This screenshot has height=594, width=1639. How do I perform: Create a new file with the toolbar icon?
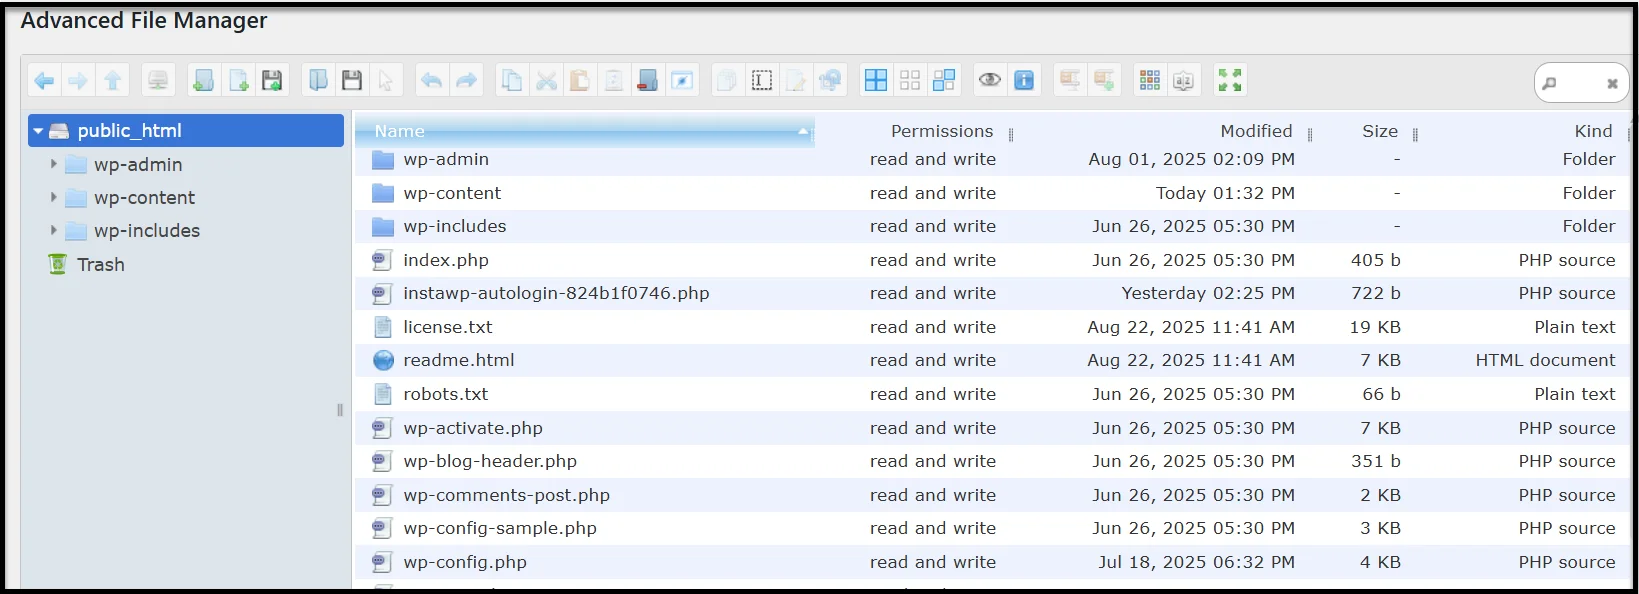pyautogui.click(x=238, y=81)
